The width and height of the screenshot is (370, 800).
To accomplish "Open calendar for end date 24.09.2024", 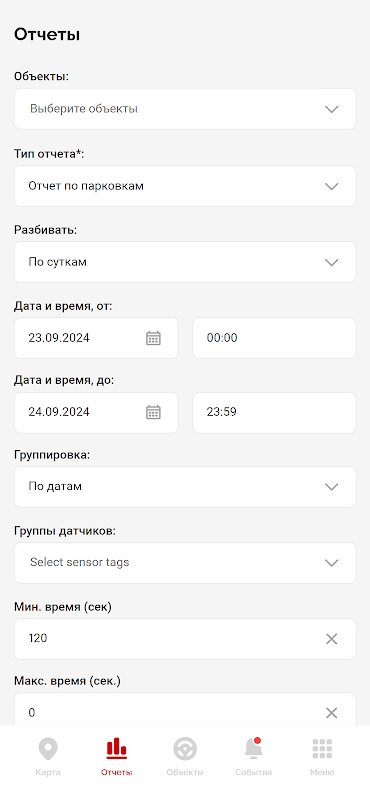I will pyautogui.click(x=154, y=412).
